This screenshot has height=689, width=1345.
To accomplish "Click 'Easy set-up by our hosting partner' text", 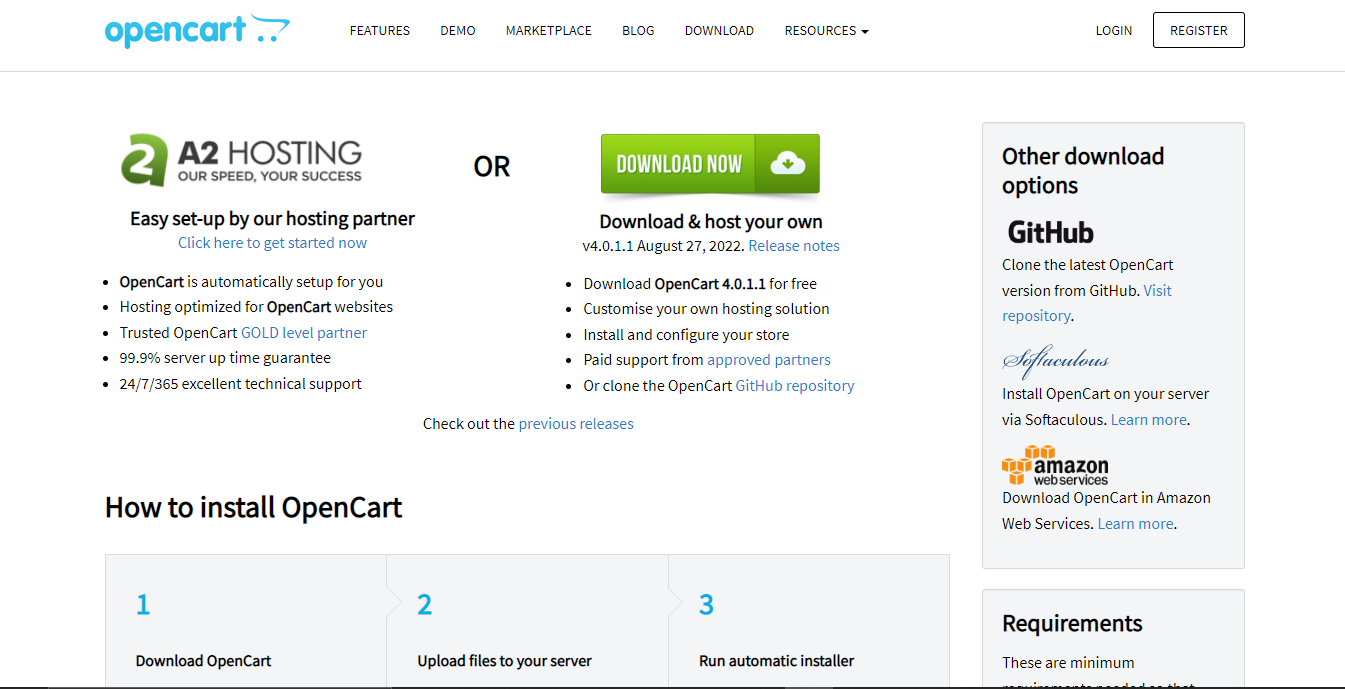I will (x=272, y=218).
